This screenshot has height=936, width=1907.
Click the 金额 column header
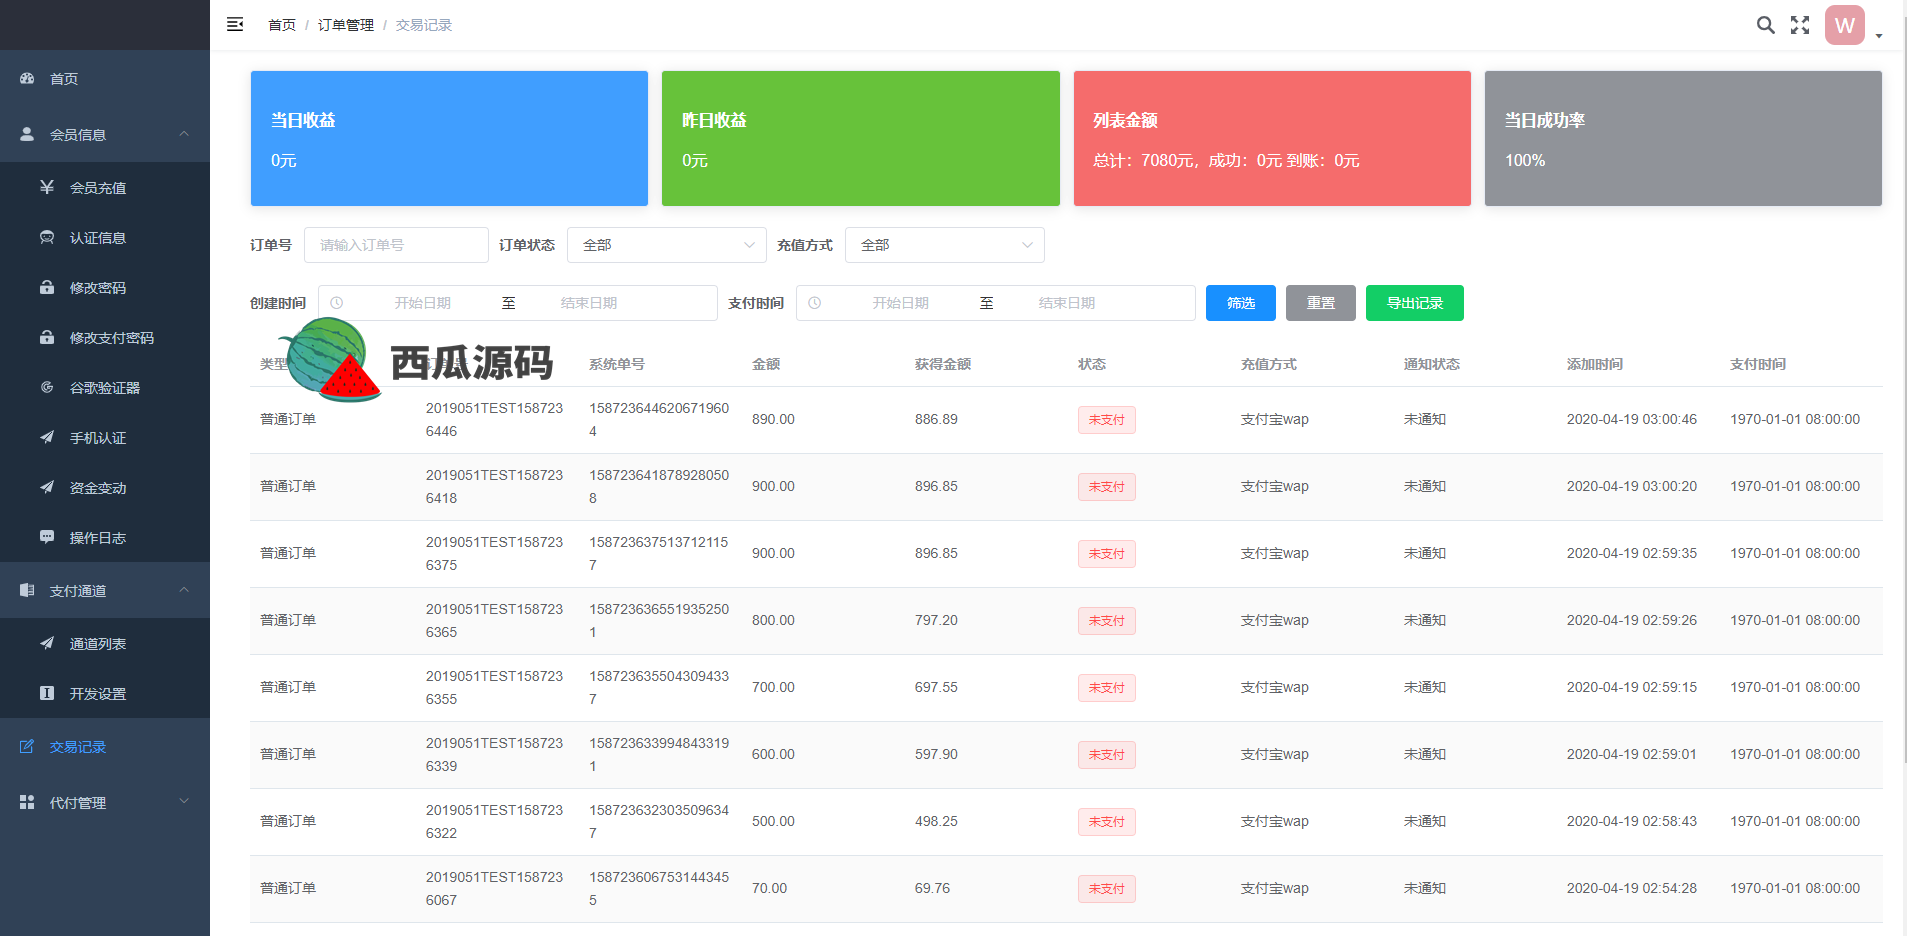click(766, 364)
